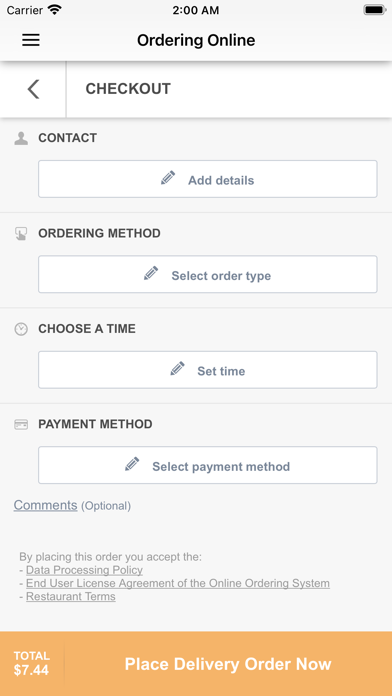Add contact details
This screenshot has width=392, height=696.
click(208, 179)
